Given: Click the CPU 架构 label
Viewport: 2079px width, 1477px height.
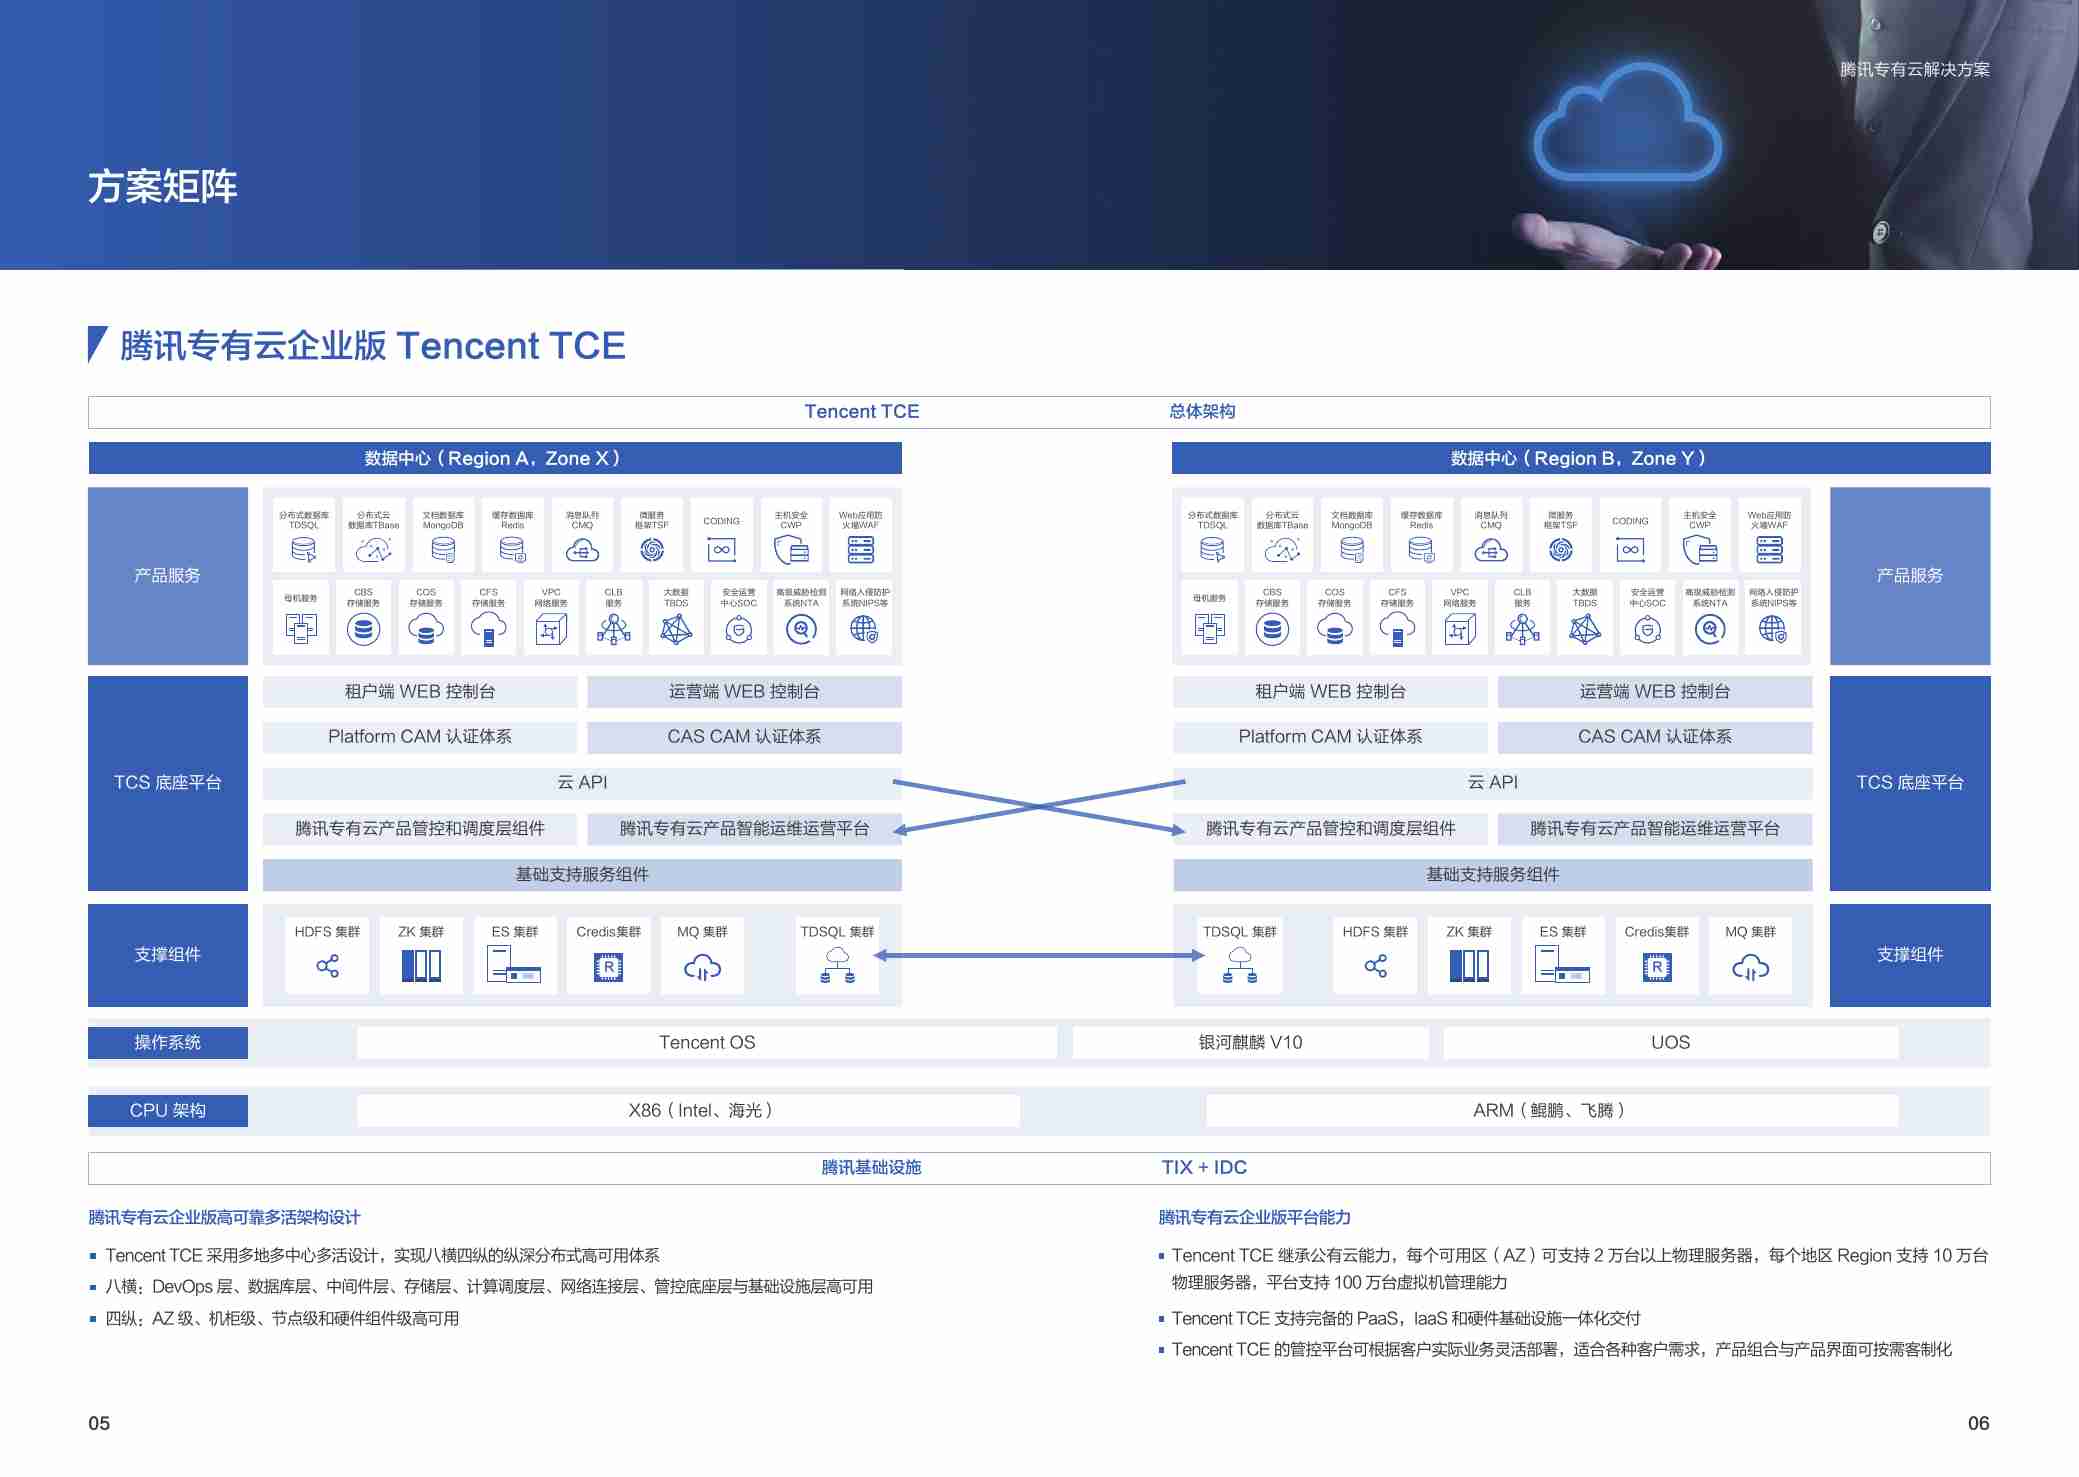Looking at the screenshot, I should click(168, 1111).
